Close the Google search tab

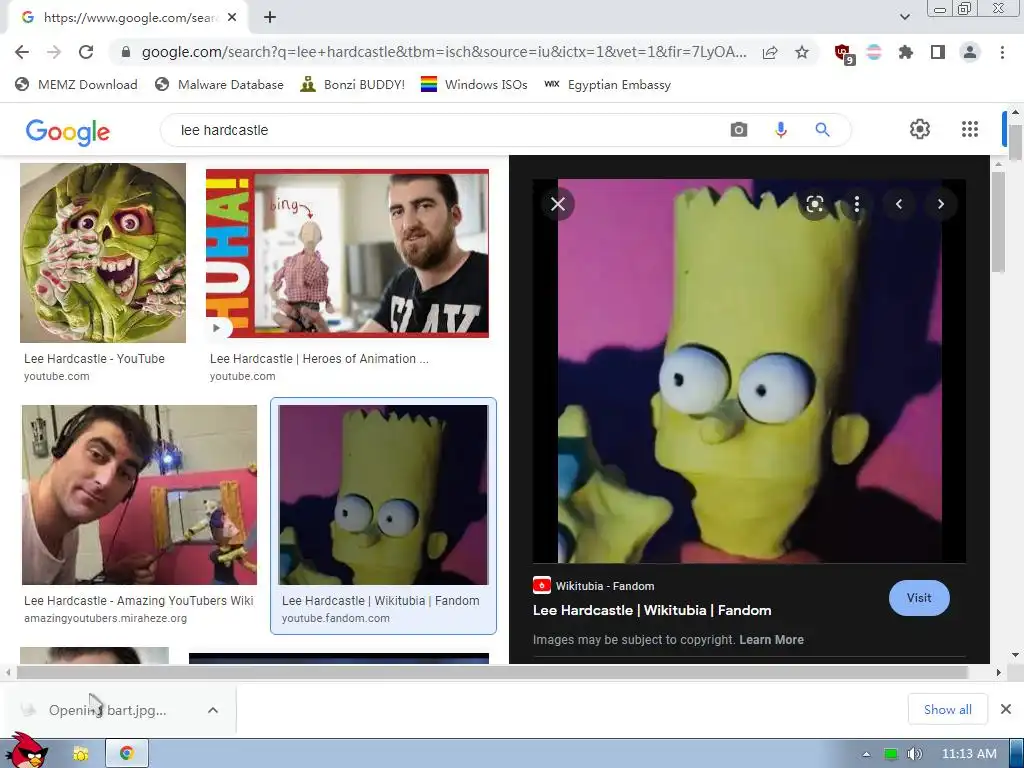pos(232,18)
